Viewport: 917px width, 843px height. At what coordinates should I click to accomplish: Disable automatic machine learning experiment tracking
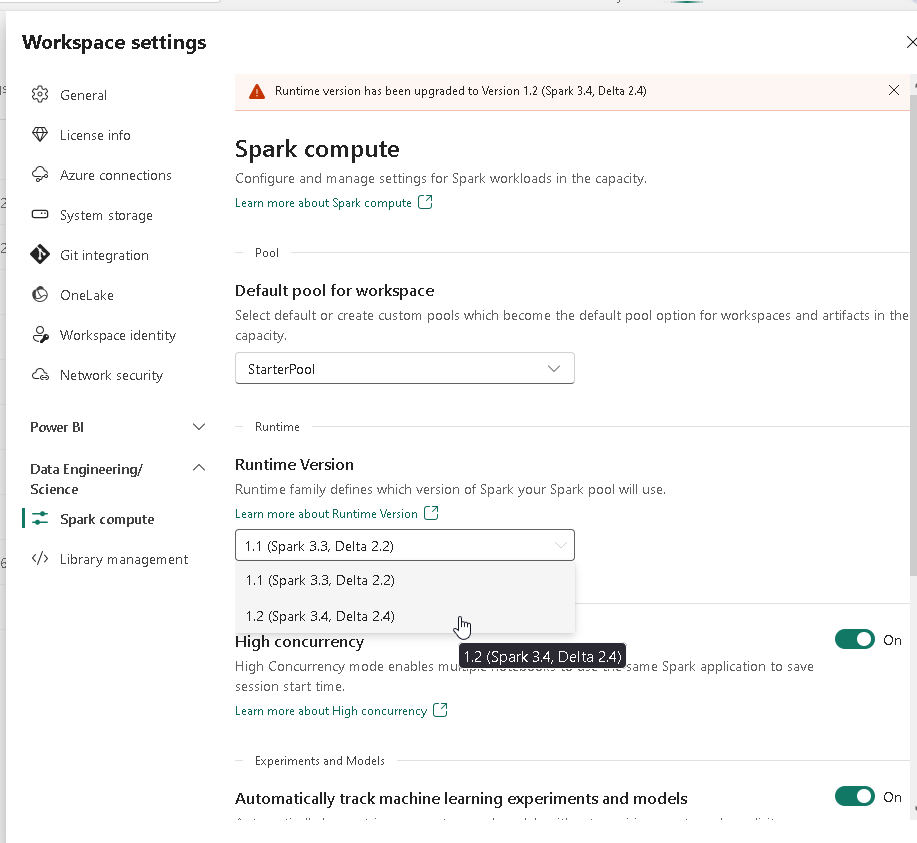pyautogui.click(x=854, y=796)
